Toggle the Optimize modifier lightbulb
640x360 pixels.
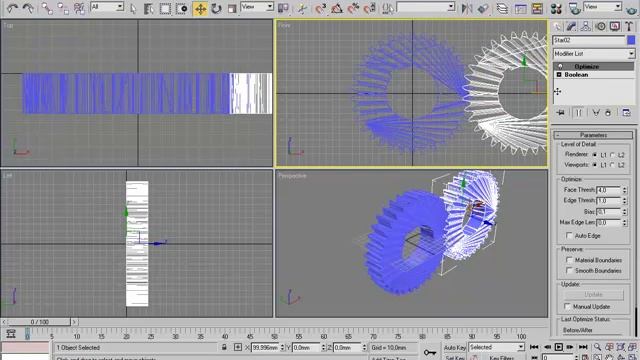click(x=560, y=66)
